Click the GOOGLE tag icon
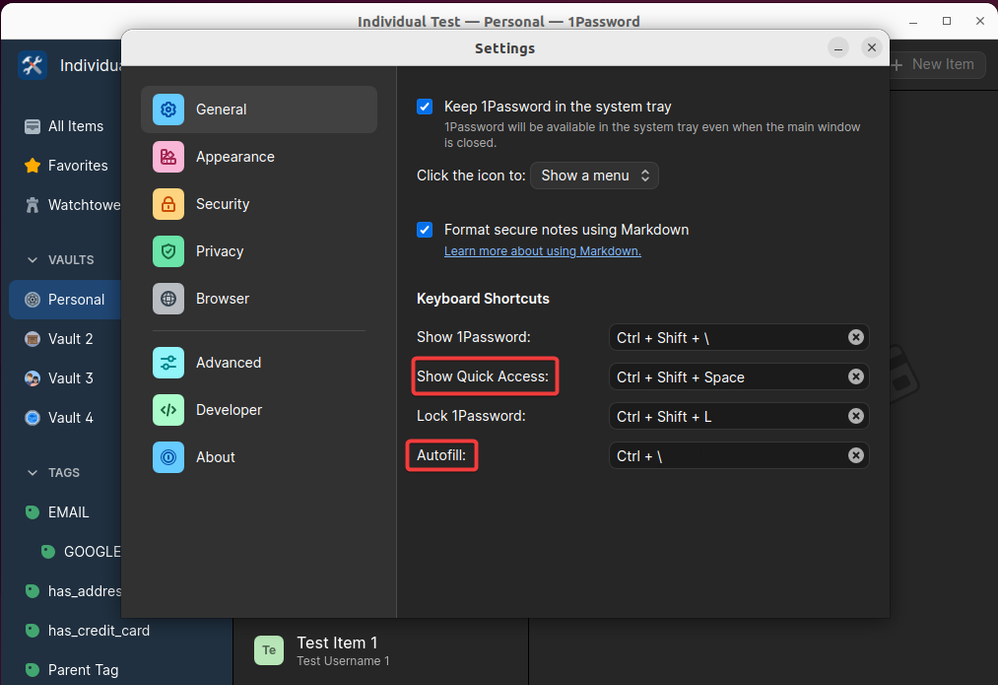 click(48, 552)
